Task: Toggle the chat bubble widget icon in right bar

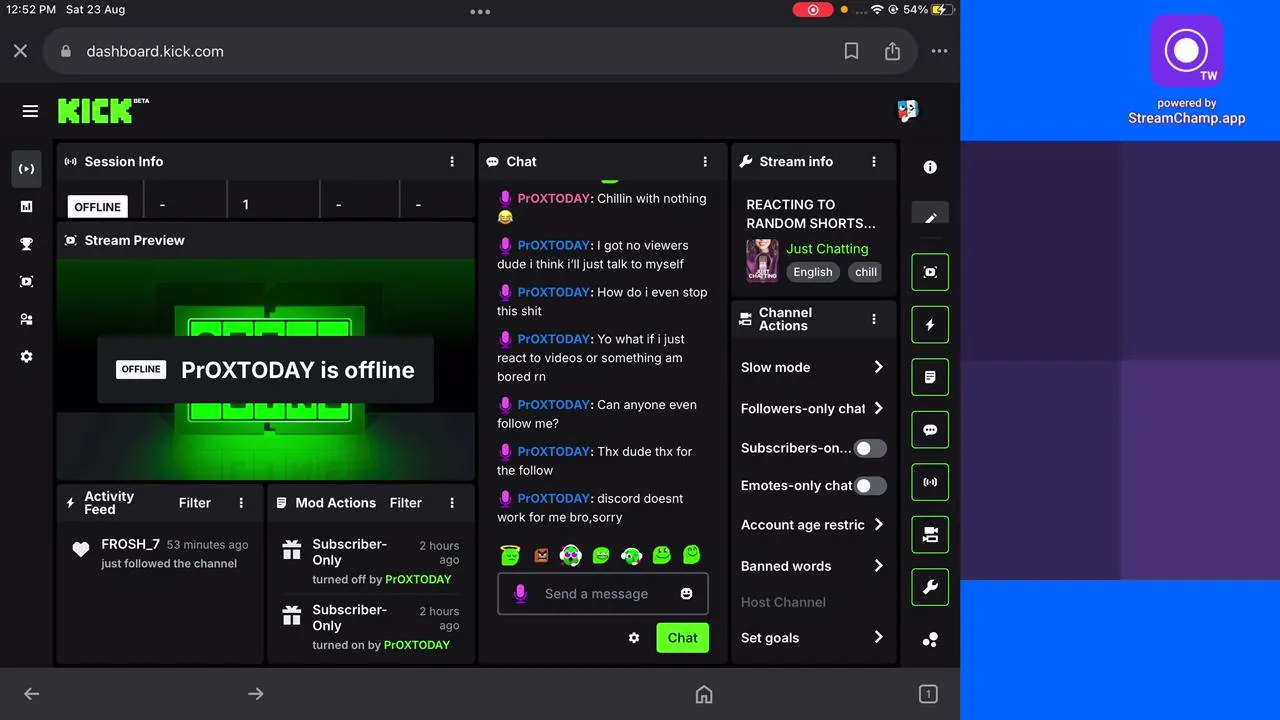Action: pos(930,430)
